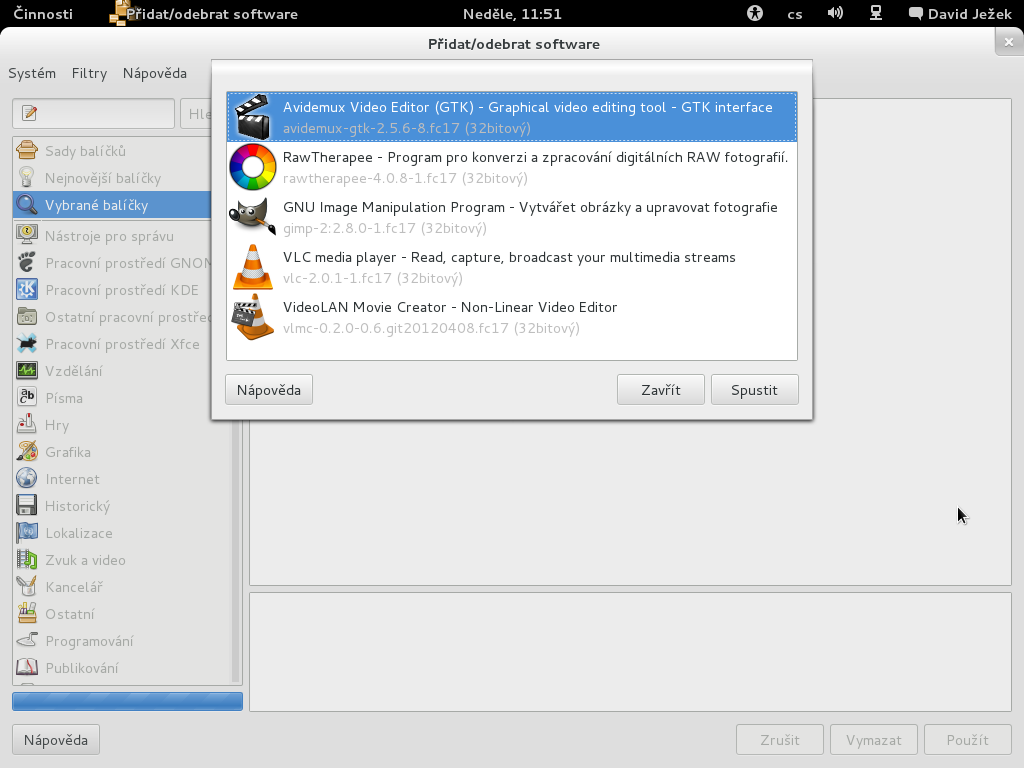Select the rawtherapee-4.0.8-1.fc17 package text
The image size is (1024, 768).
405,178
